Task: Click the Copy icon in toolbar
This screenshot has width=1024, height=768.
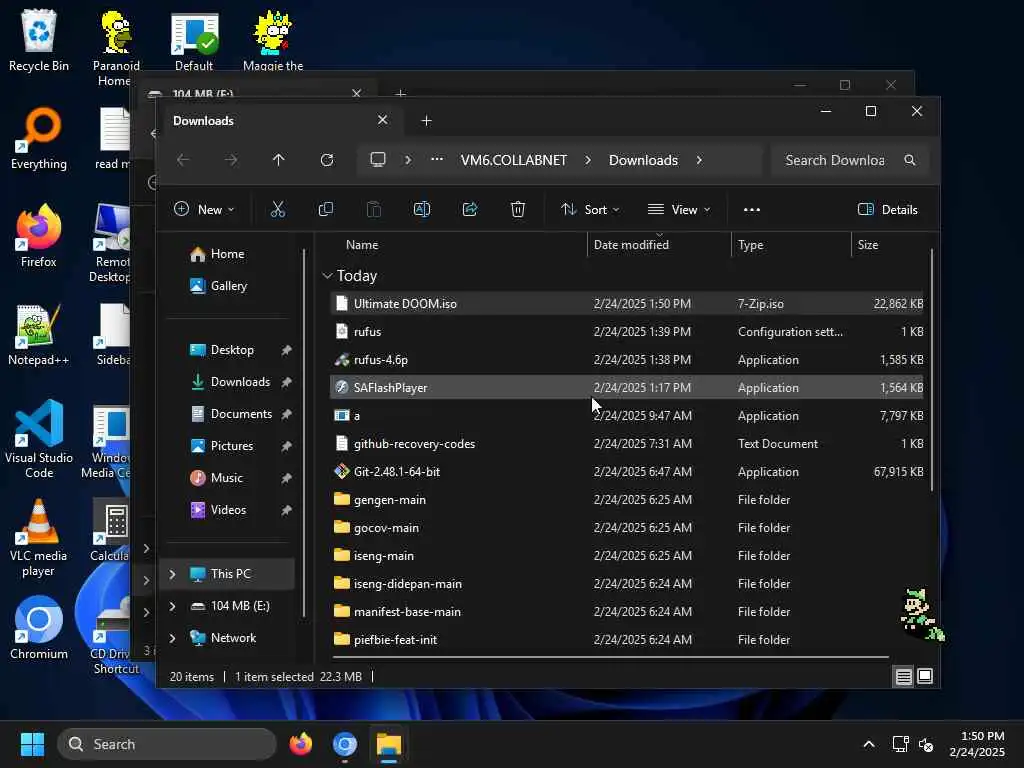Action: point(325,209)
